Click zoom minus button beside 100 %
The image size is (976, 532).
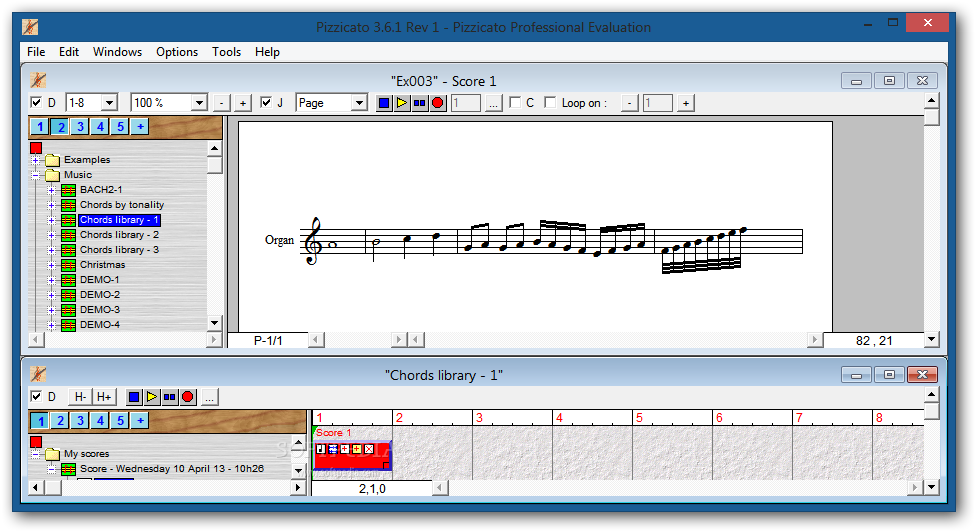[x=222, y=103]
